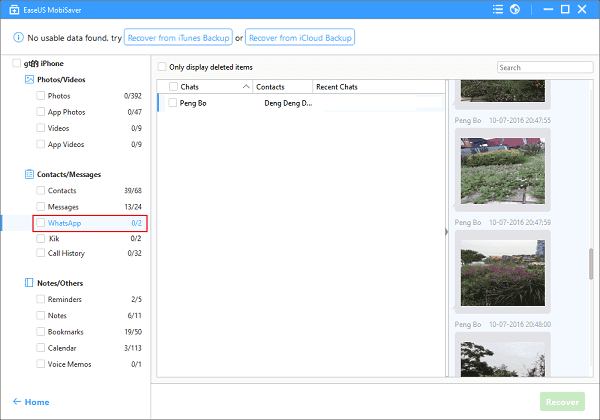Click the back arrow next to Home
This screenshot has height=420, width=600.
[17, 401]
